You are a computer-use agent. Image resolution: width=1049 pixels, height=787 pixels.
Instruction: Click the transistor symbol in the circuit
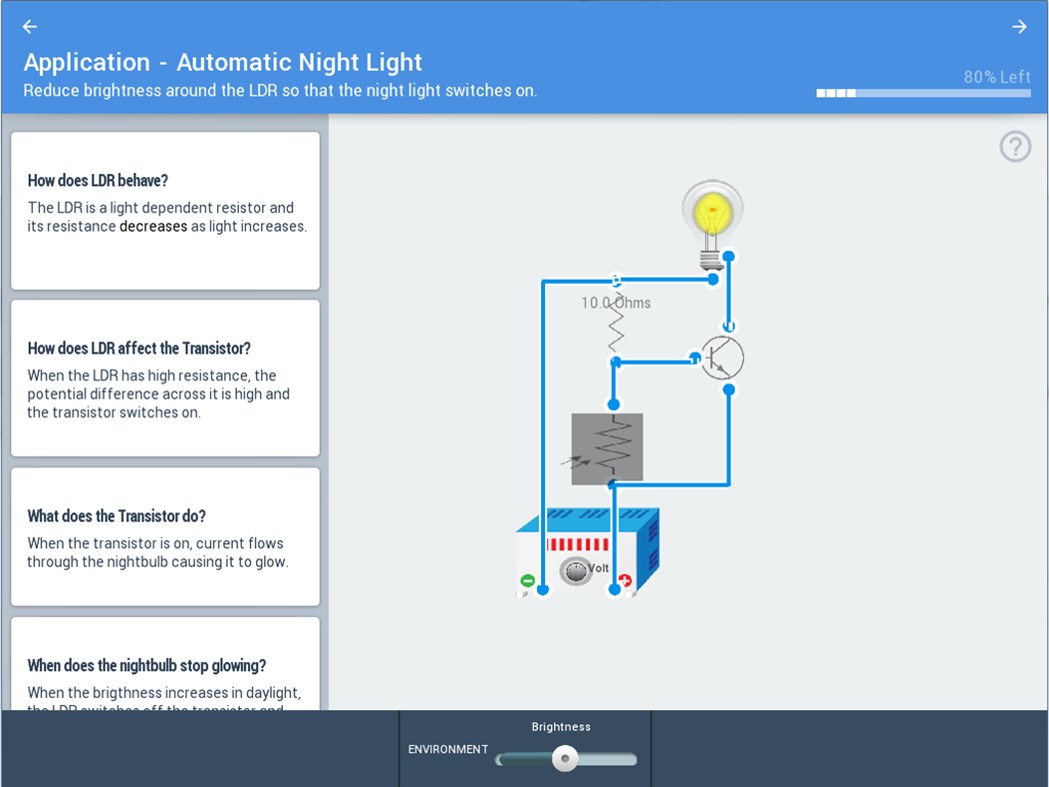pyautogui.click(x=722, y=358)
